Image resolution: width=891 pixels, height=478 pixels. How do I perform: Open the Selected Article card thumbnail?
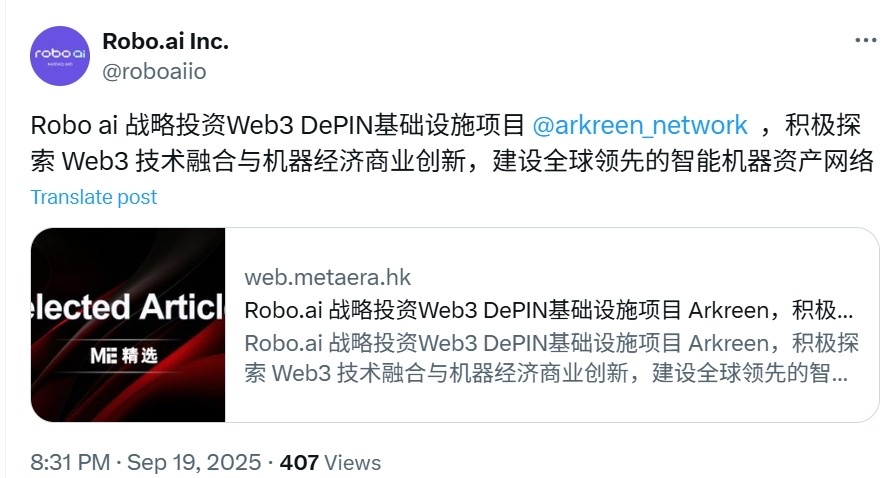click(128, 325)
